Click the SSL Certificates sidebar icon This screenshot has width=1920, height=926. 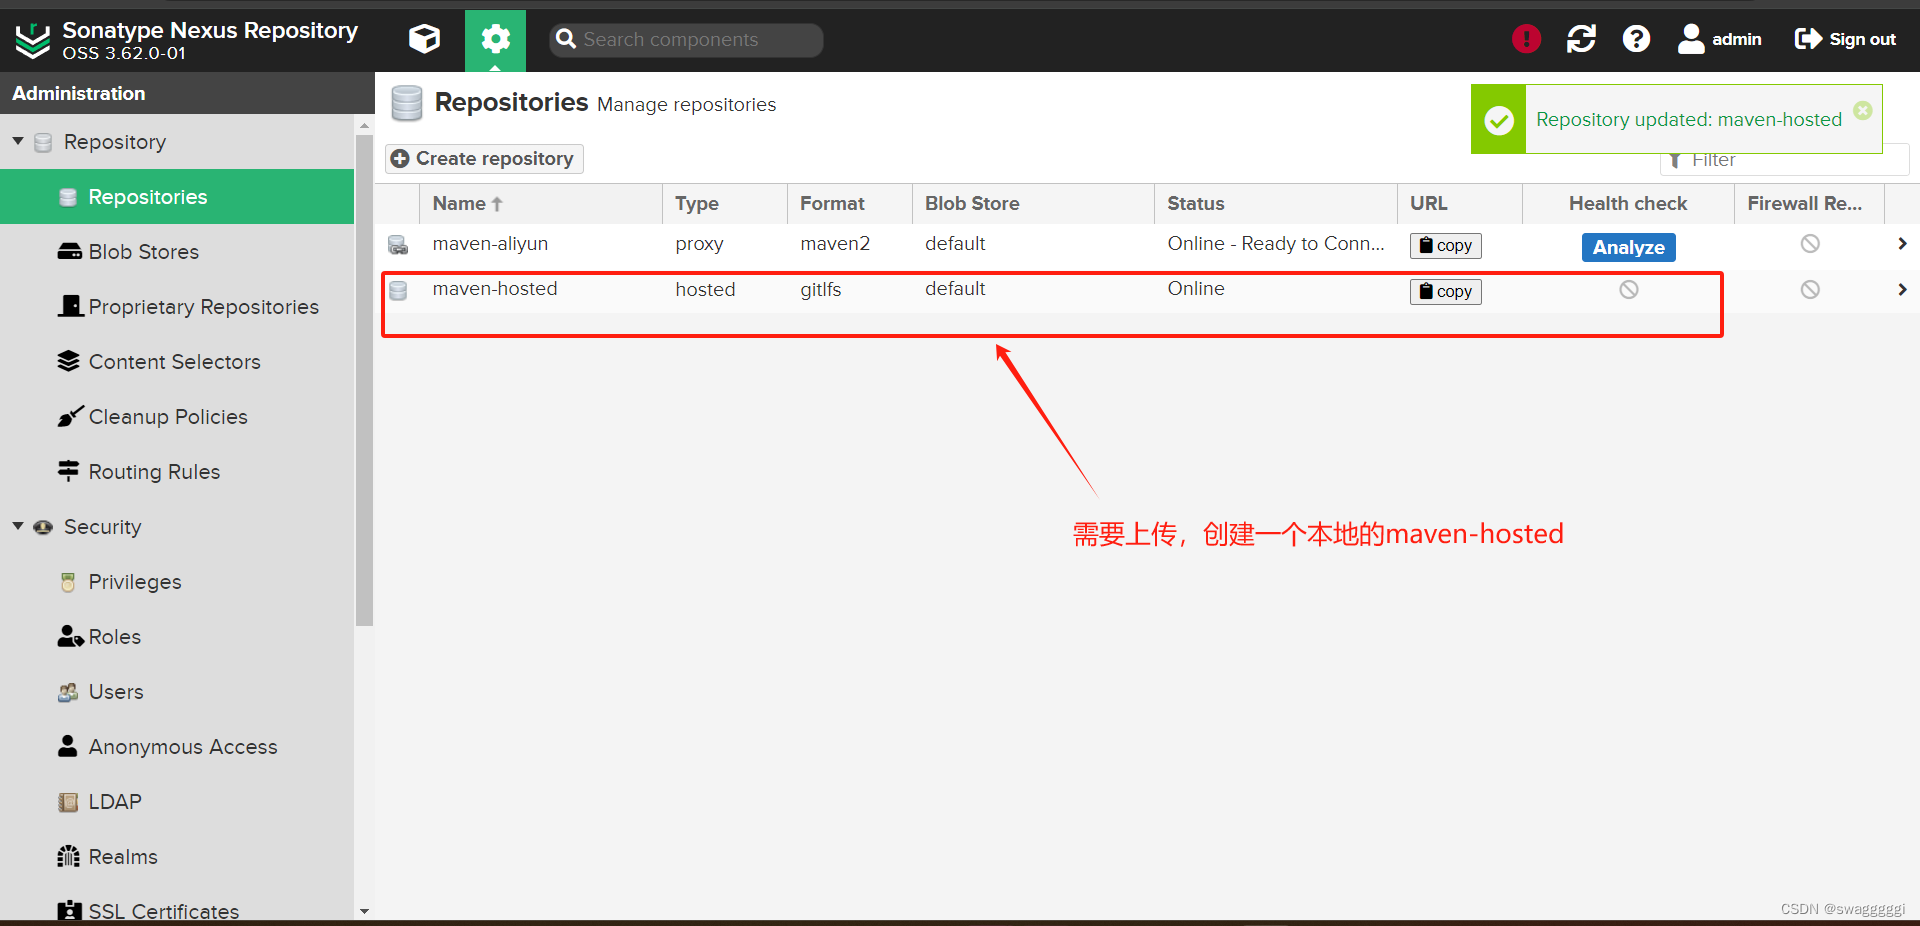68,910
